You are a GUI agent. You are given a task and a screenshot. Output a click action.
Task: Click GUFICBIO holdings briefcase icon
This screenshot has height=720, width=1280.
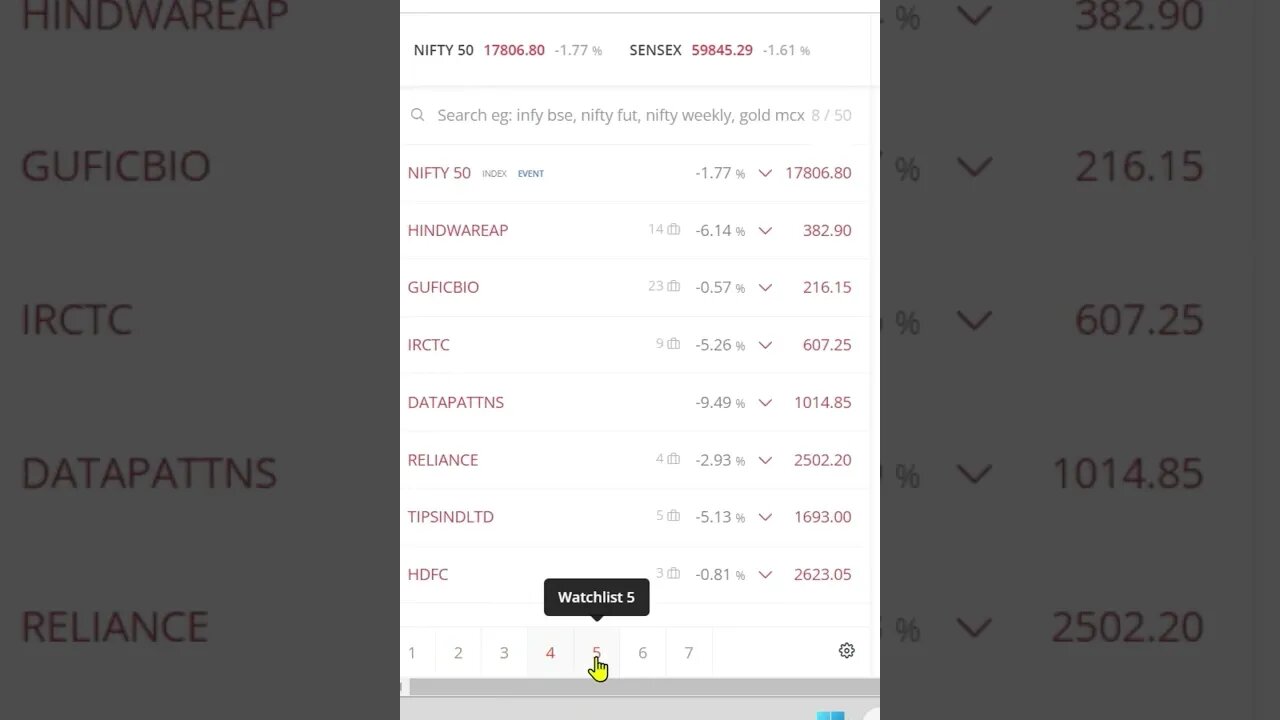(x=674, y=287)
